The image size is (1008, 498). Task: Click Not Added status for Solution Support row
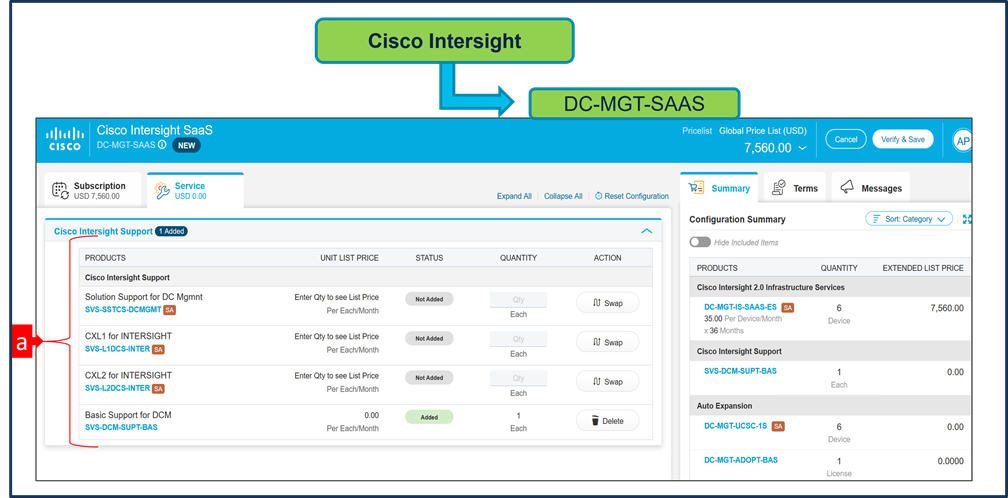(x=429, y=299)
